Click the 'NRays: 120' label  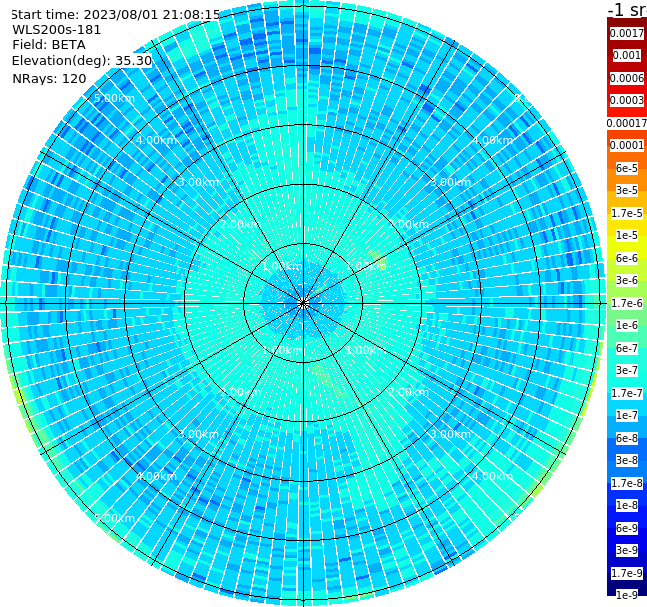[x=49, y=78]
